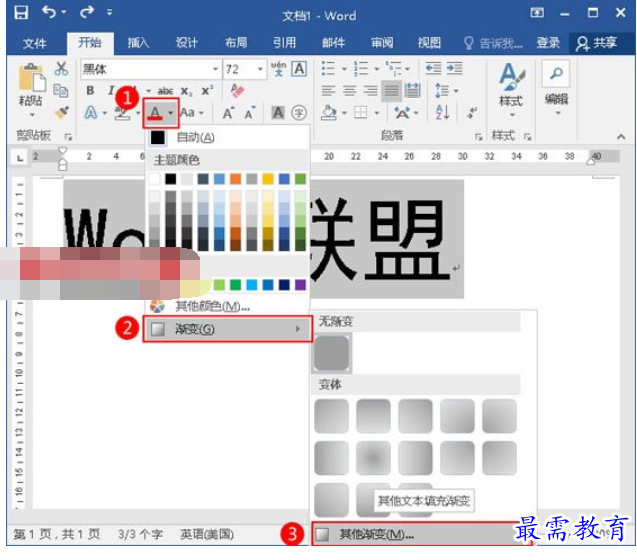
Task: Switch to the 引用 tab
Action: point(284,43)
